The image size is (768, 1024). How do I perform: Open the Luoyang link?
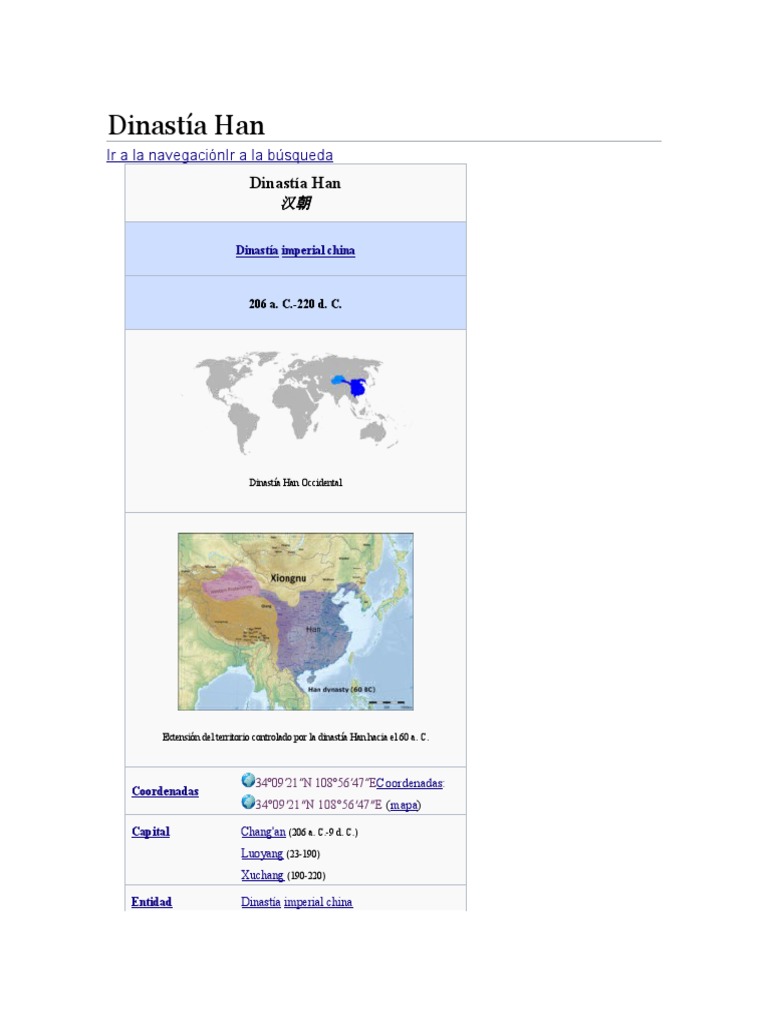tap(262, 854)
